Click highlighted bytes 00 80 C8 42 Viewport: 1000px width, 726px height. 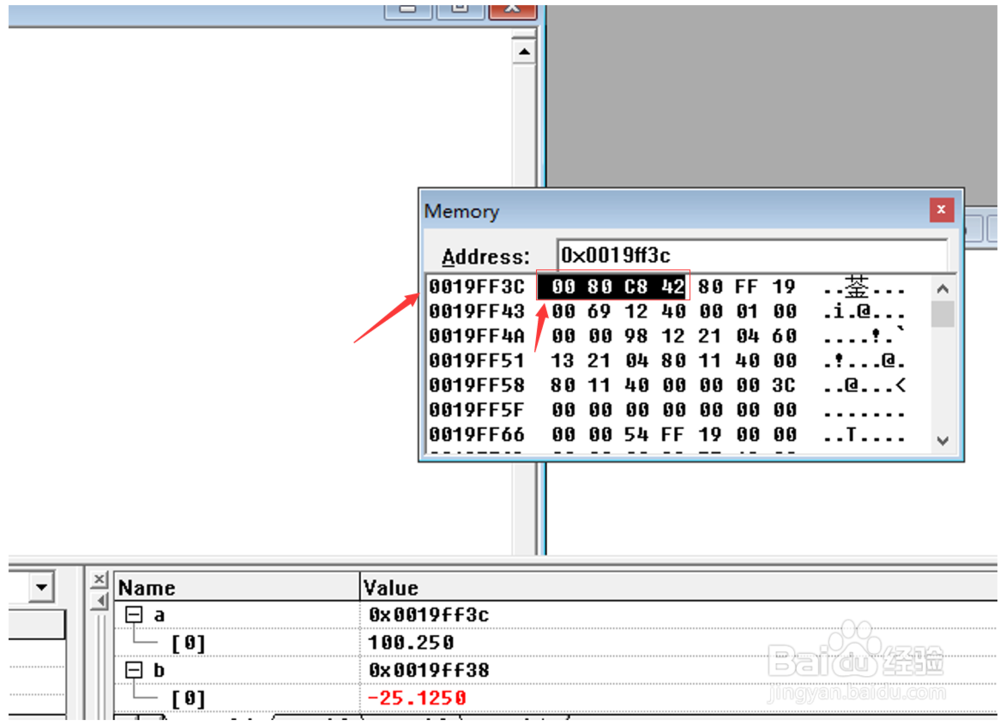coord(612,286)
